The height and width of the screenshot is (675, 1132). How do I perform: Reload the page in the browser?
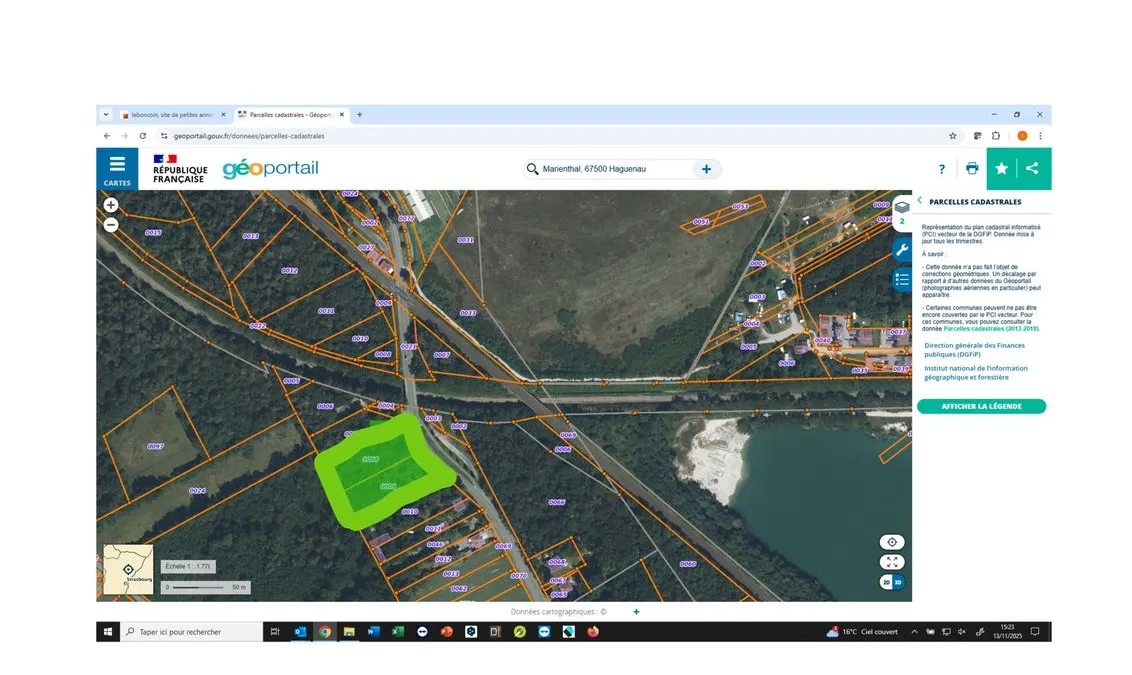coord(143,136)
